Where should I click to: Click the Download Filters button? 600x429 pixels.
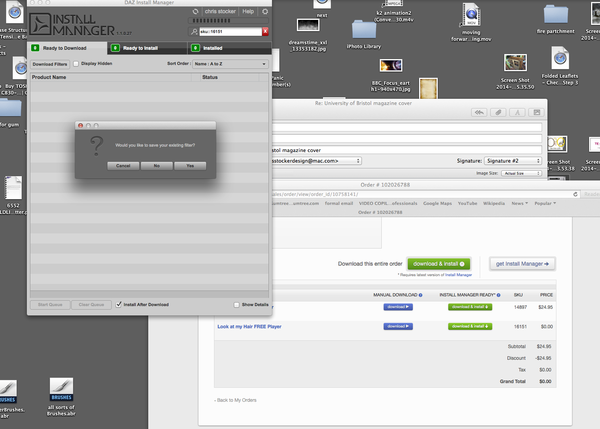click(x=50, y=64)
